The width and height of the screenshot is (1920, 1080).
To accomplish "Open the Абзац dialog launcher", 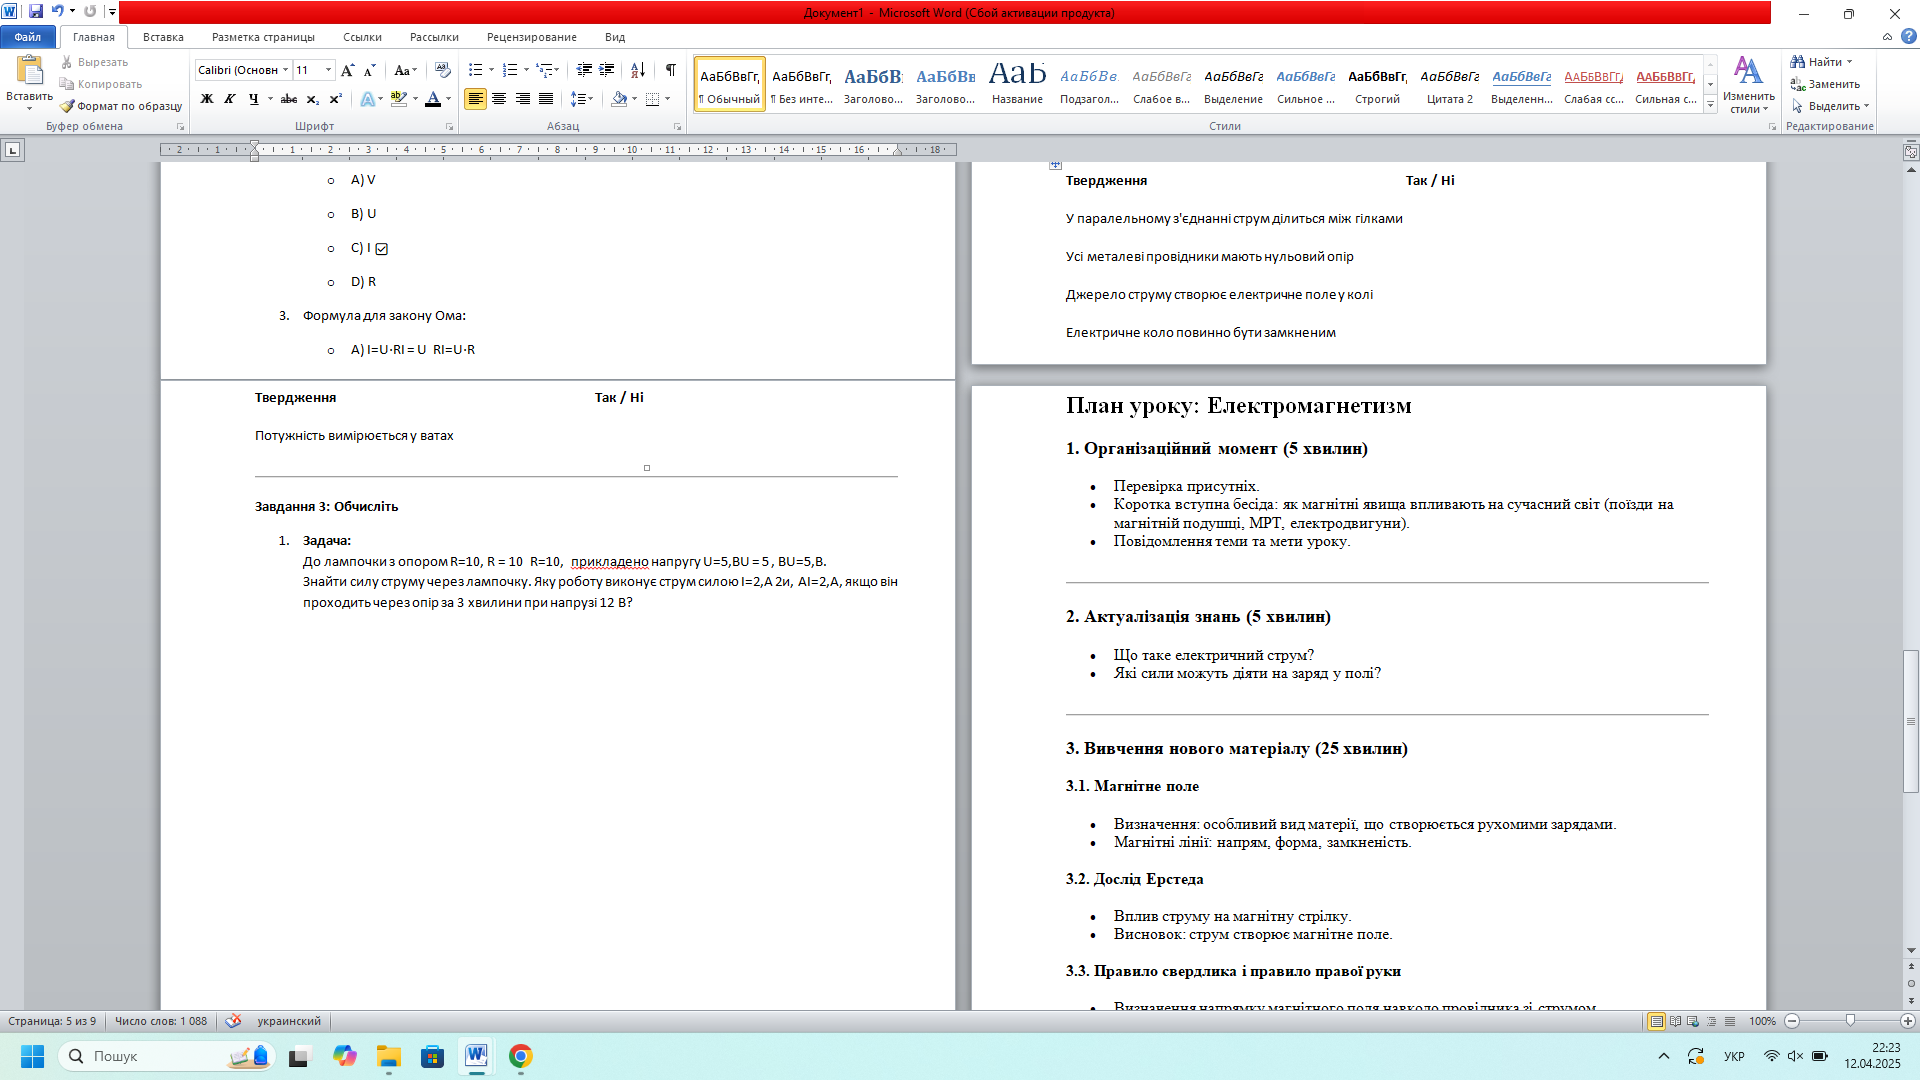I will tap(677, 127).
